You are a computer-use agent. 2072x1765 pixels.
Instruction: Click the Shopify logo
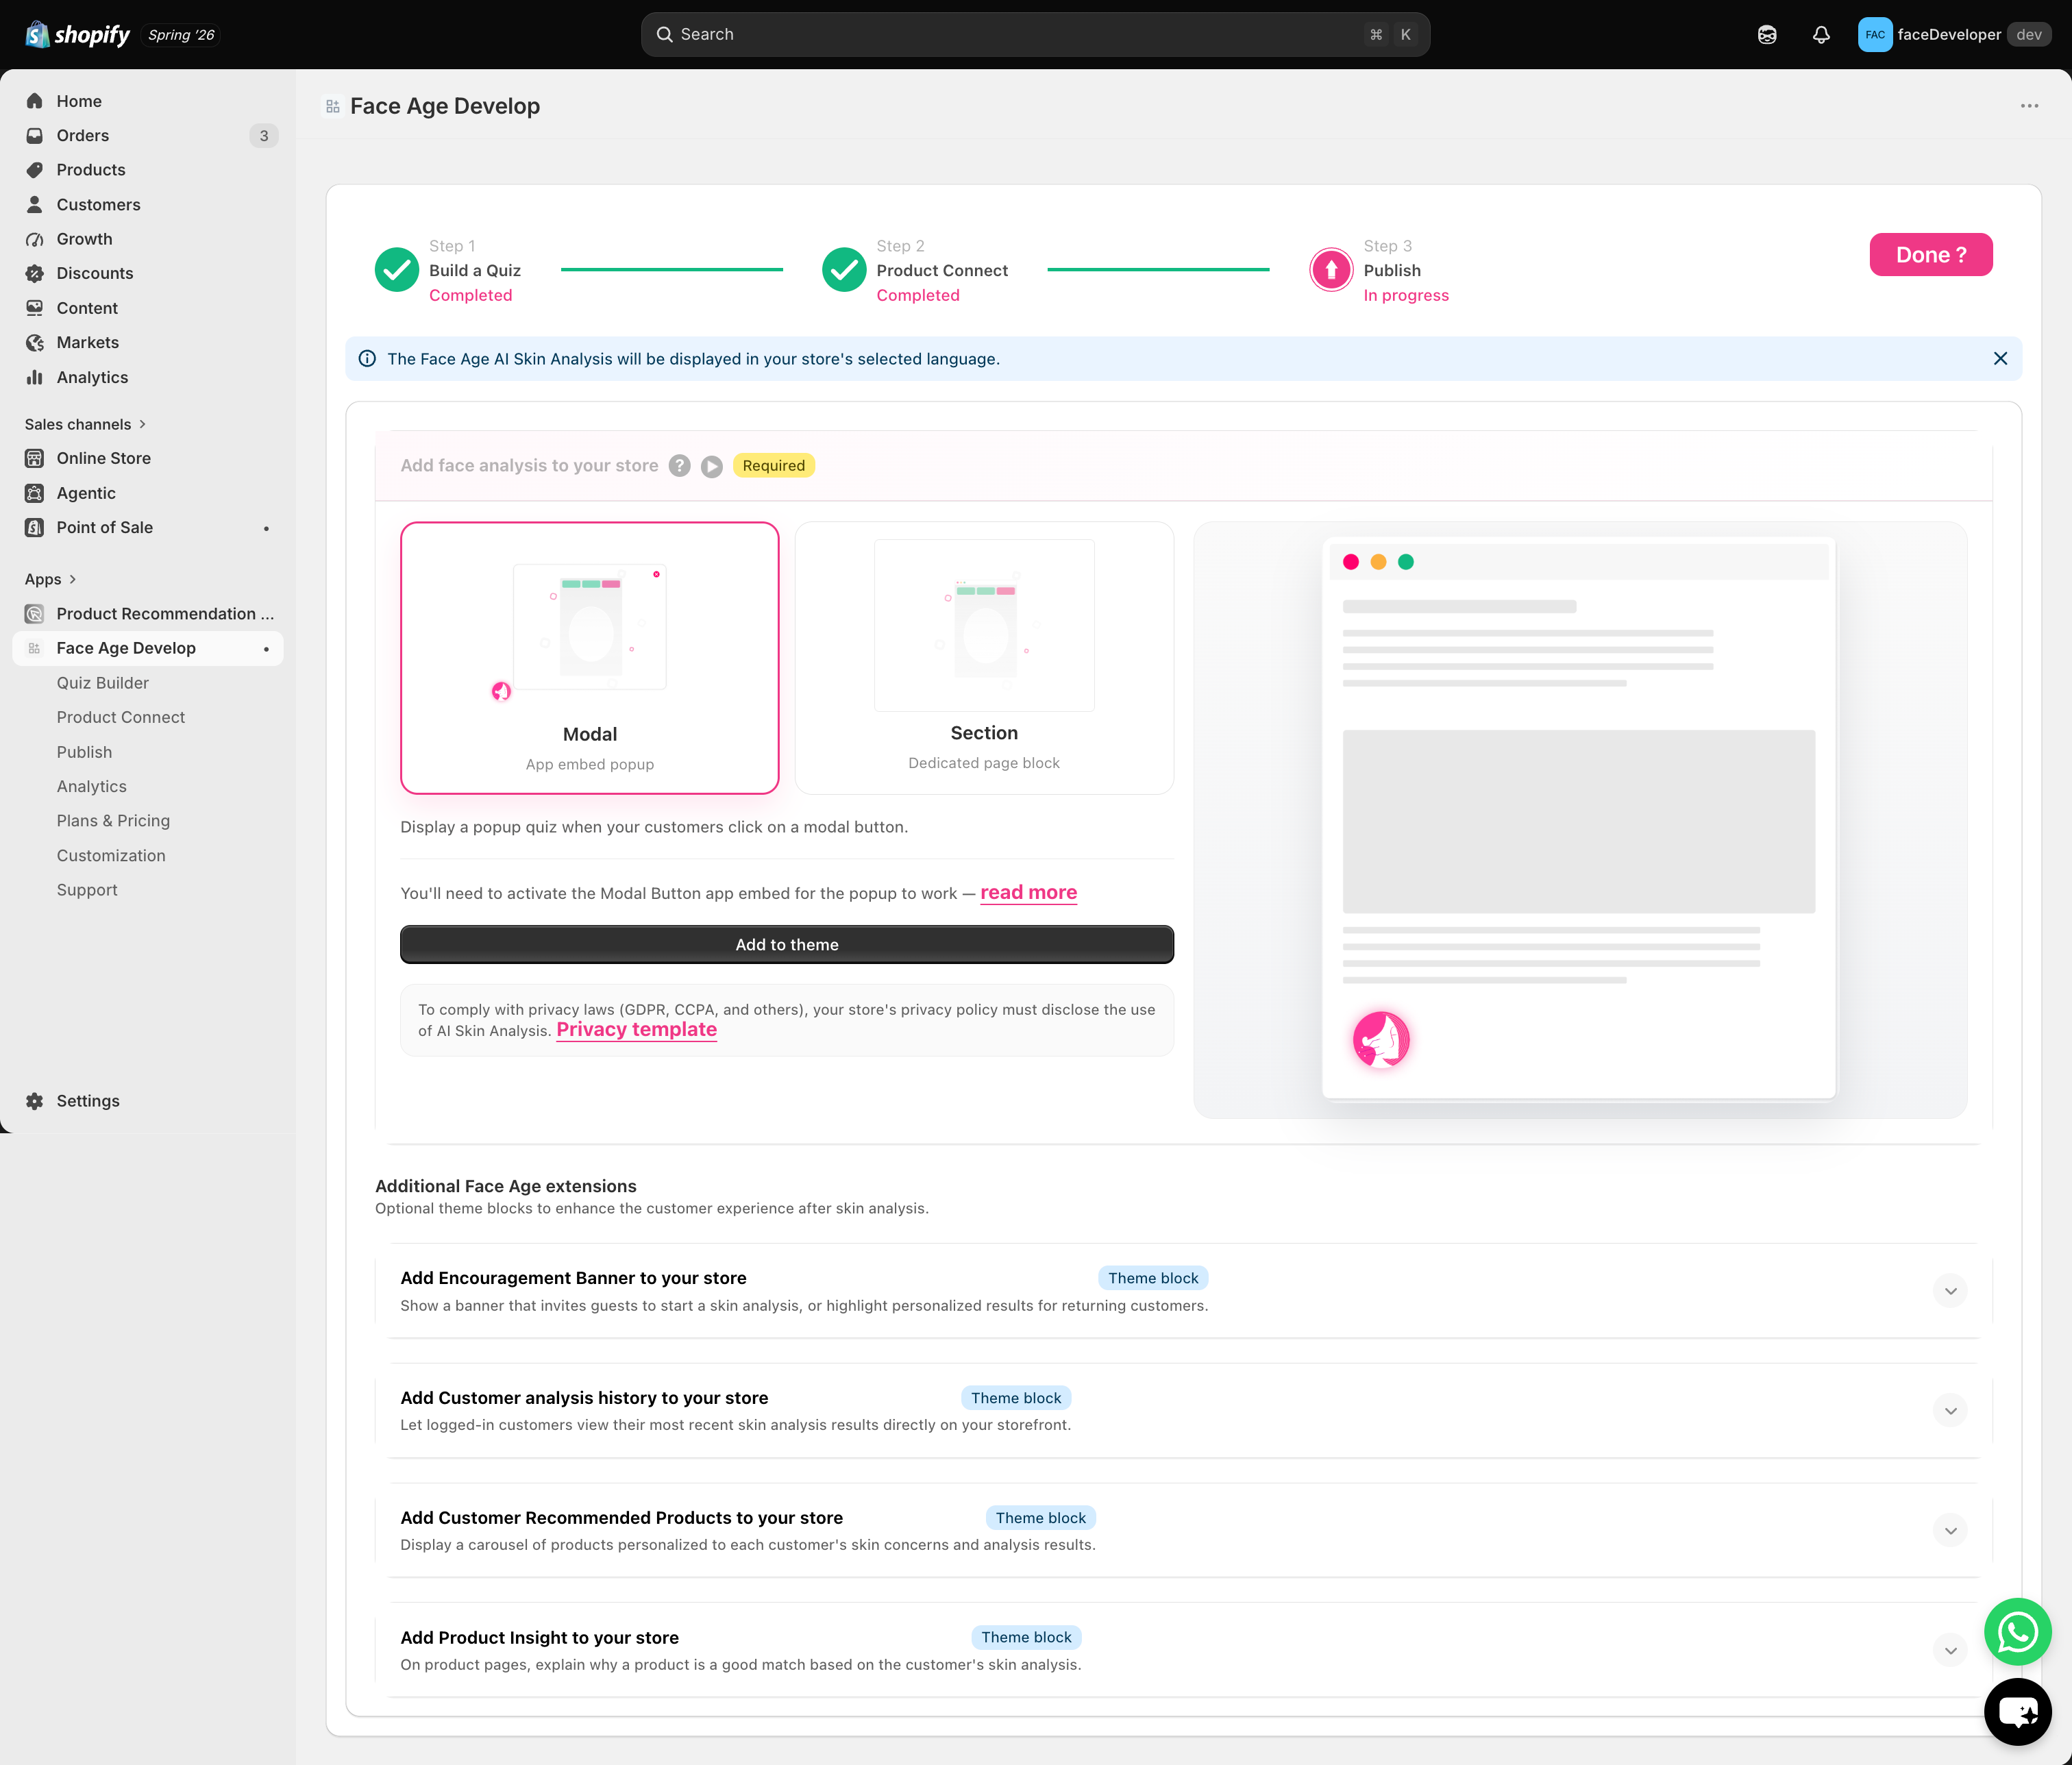[x=77, y=34]
